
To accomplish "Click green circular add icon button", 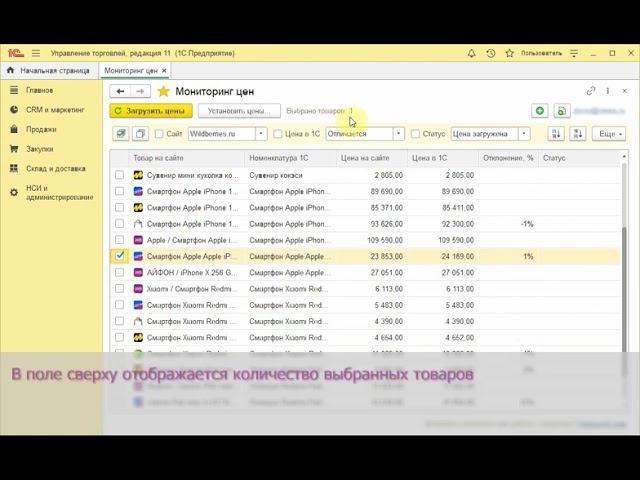I will (x=540, y=111).
